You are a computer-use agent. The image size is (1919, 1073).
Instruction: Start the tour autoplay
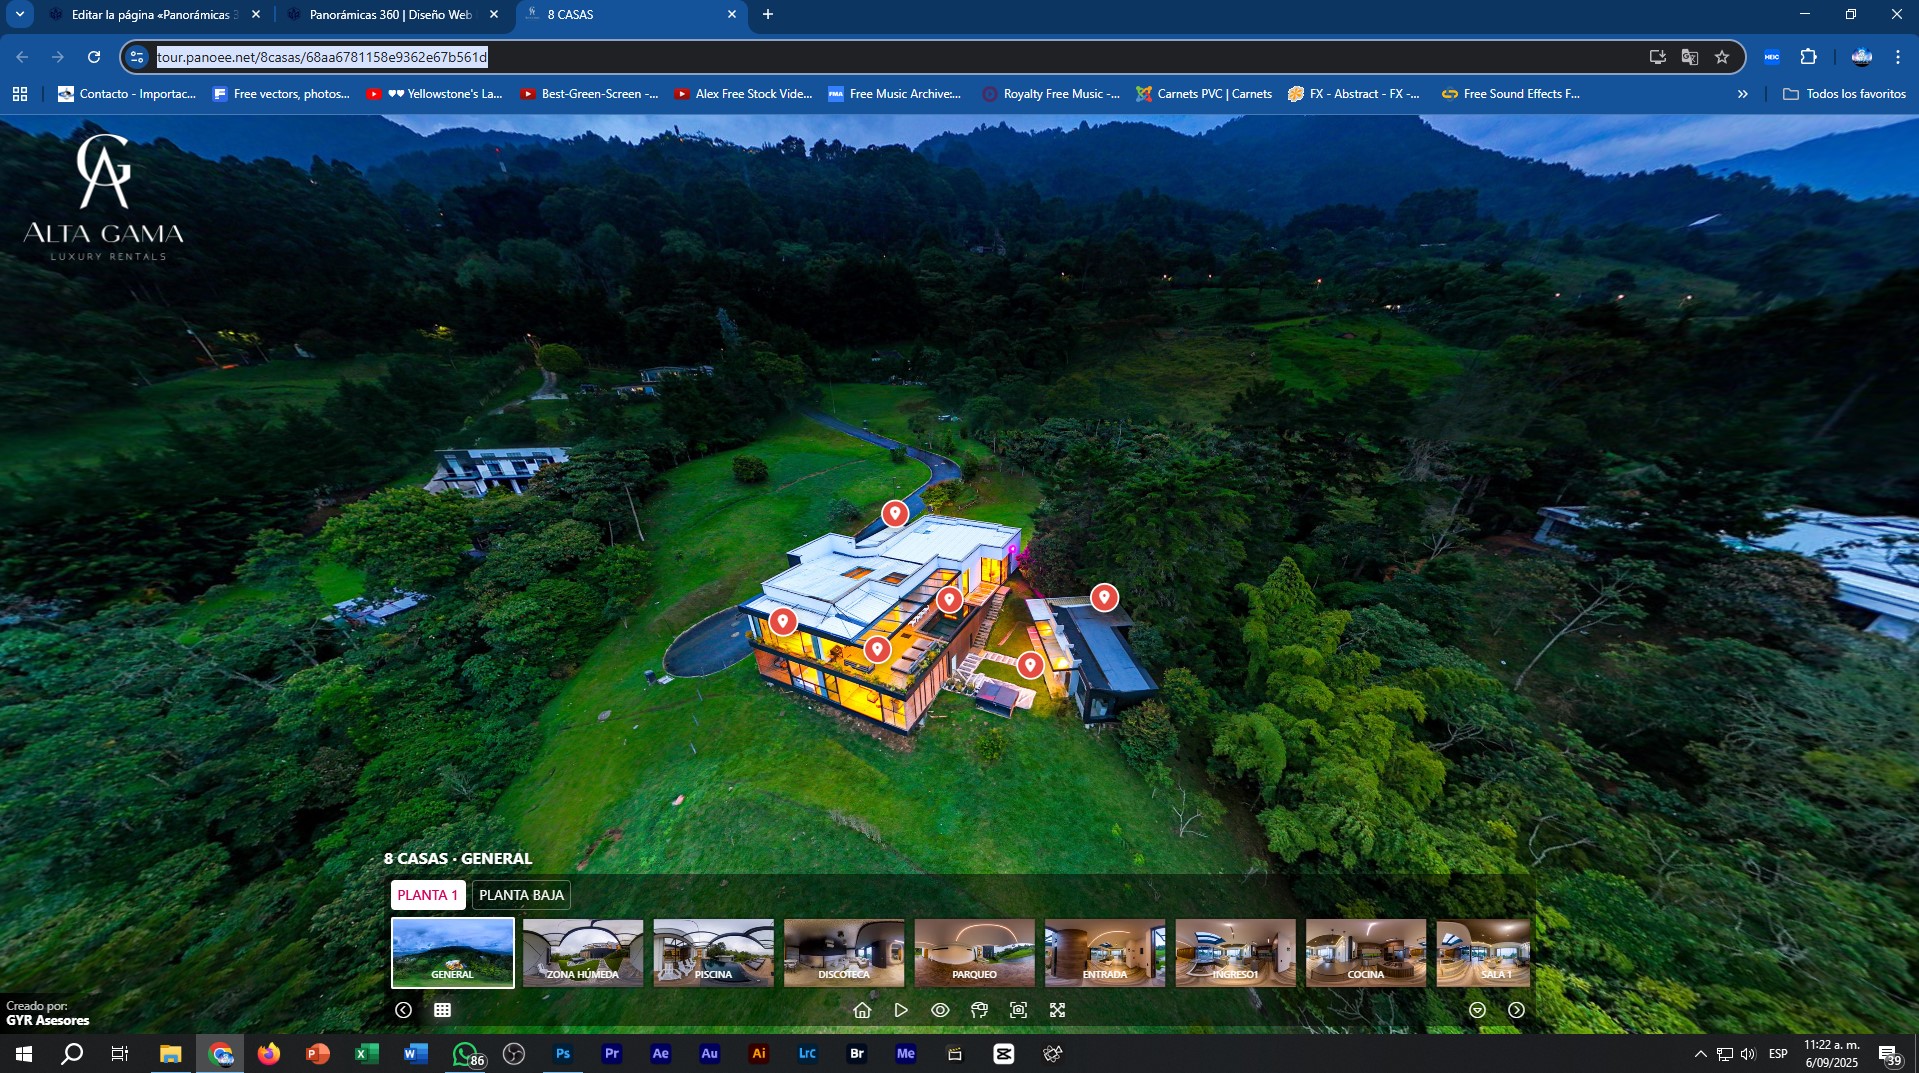[x=901, y=1010]
